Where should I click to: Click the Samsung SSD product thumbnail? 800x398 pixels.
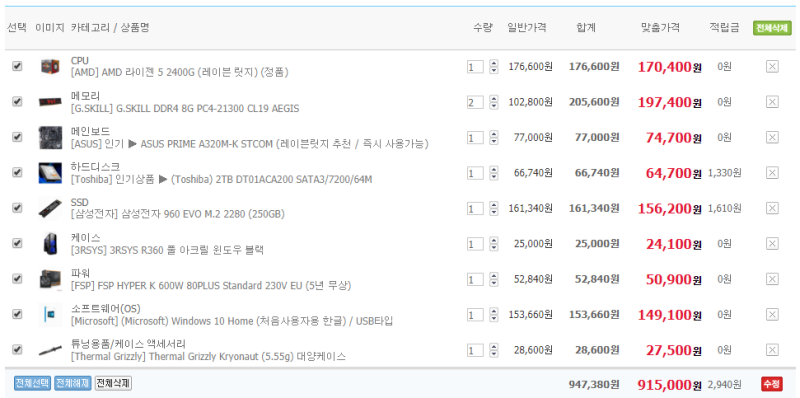click(x=50, y=208)
